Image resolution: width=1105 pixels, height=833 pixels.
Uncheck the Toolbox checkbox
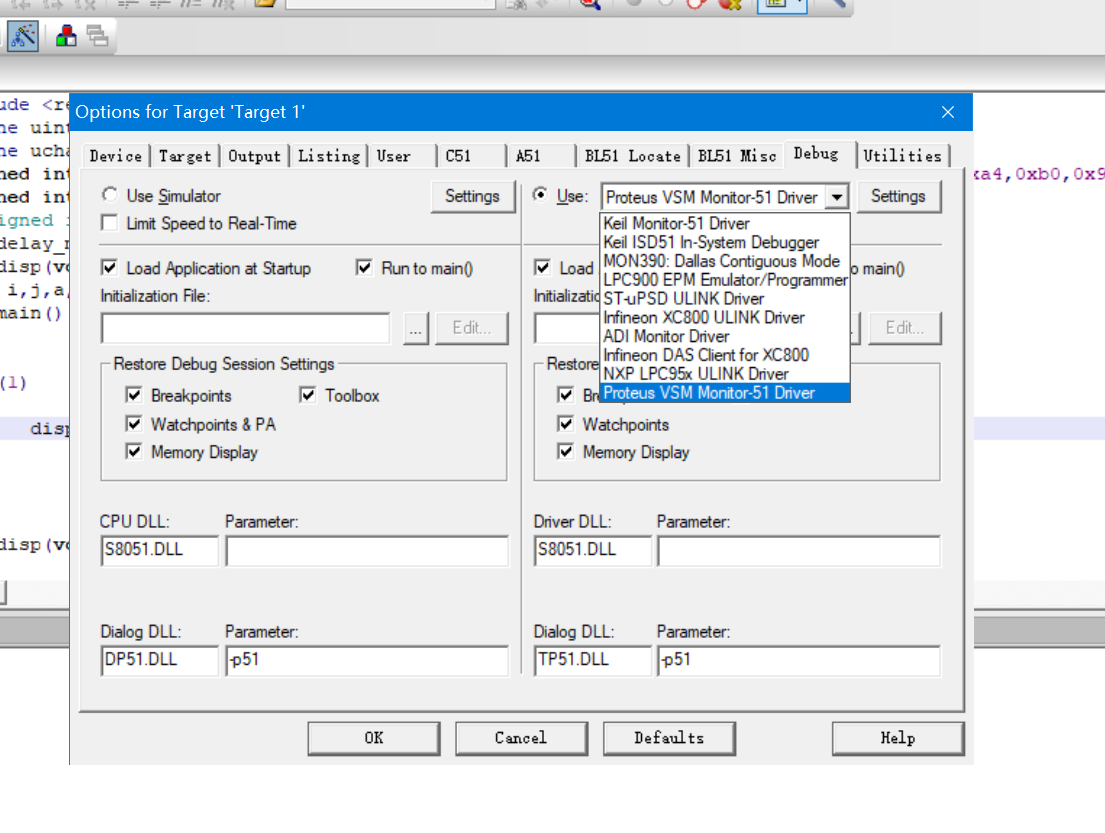pyautogui.click(x=308, y=395)
